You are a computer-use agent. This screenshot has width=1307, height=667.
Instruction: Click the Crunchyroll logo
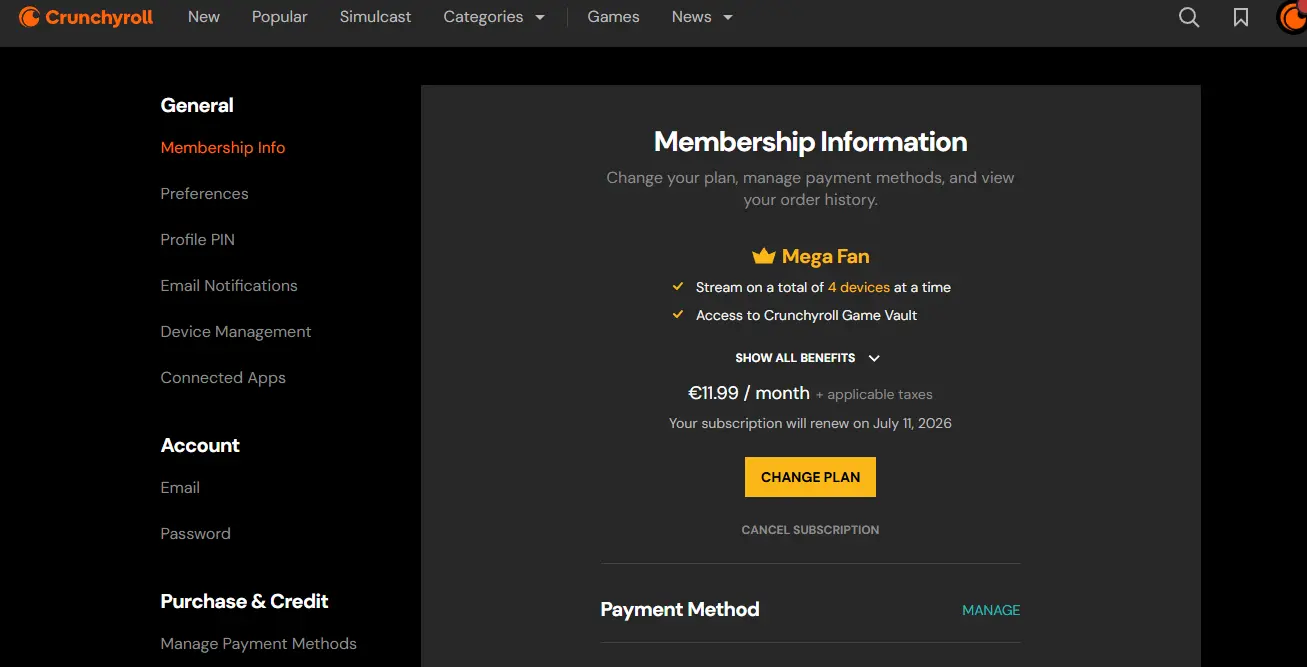[86, 17]
